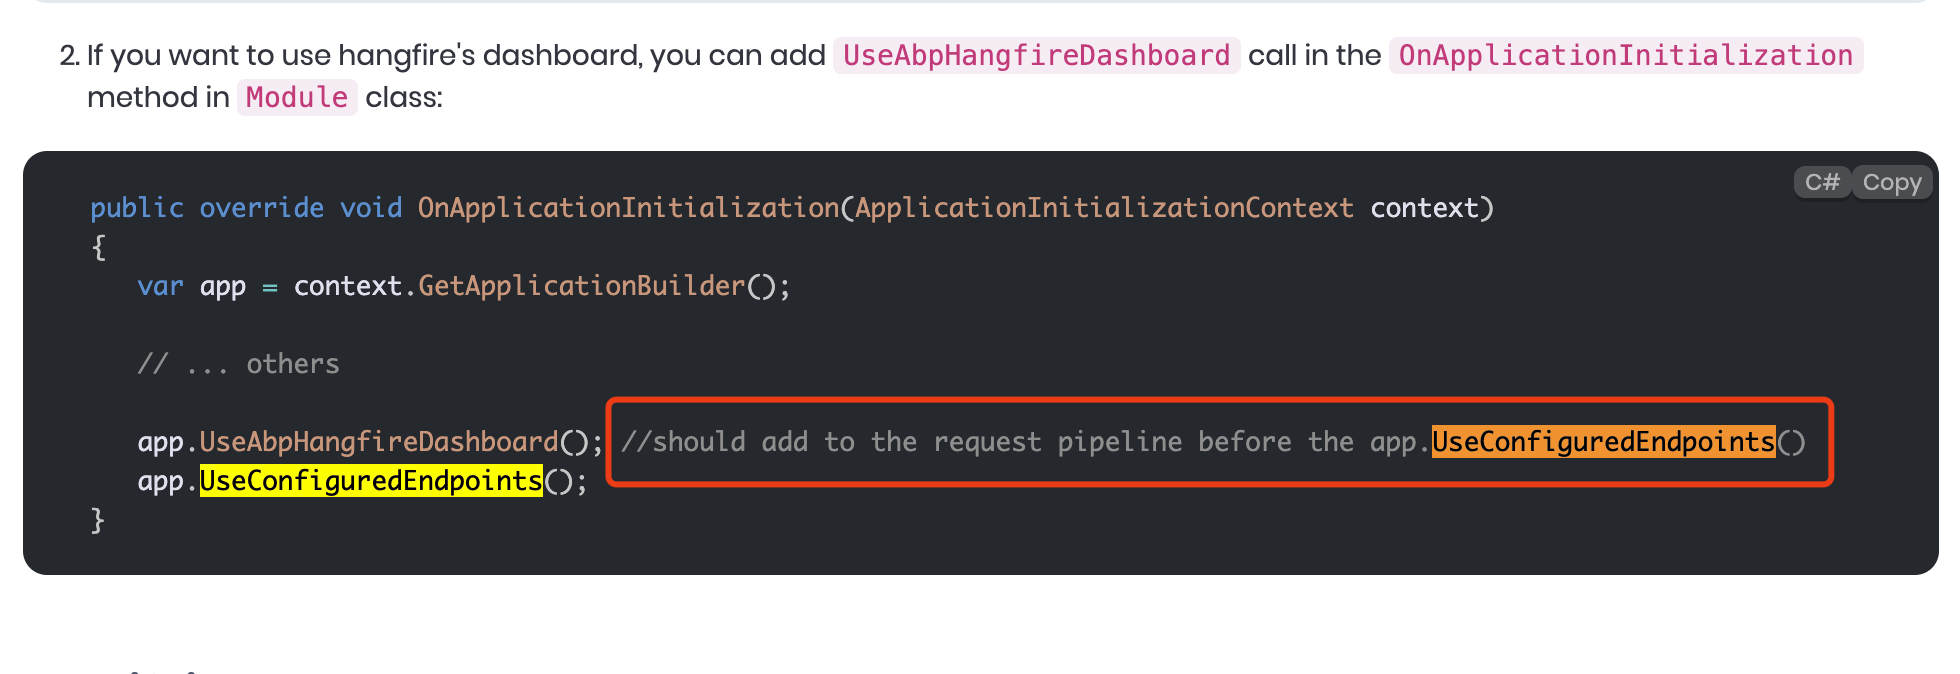Viewport: 1960px width, 674px height.
Task: Click the Copy button on the code block
Action: click(x=1891, y=182)
